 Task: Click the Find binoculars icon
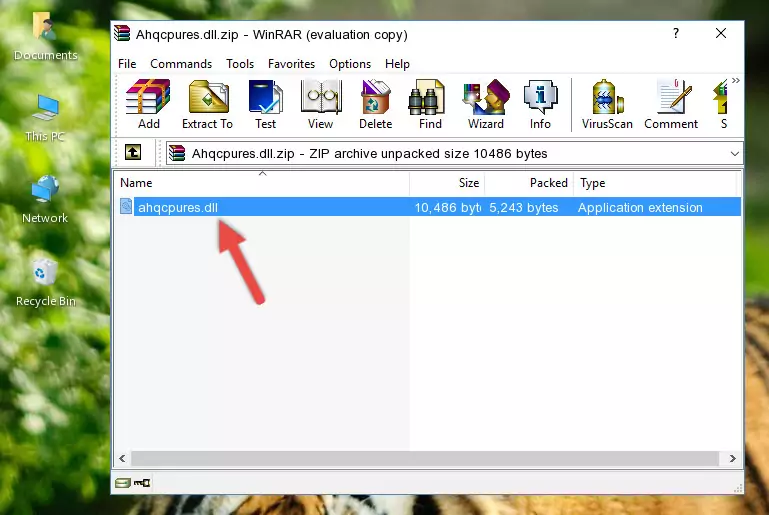click(x=430, y=104)
